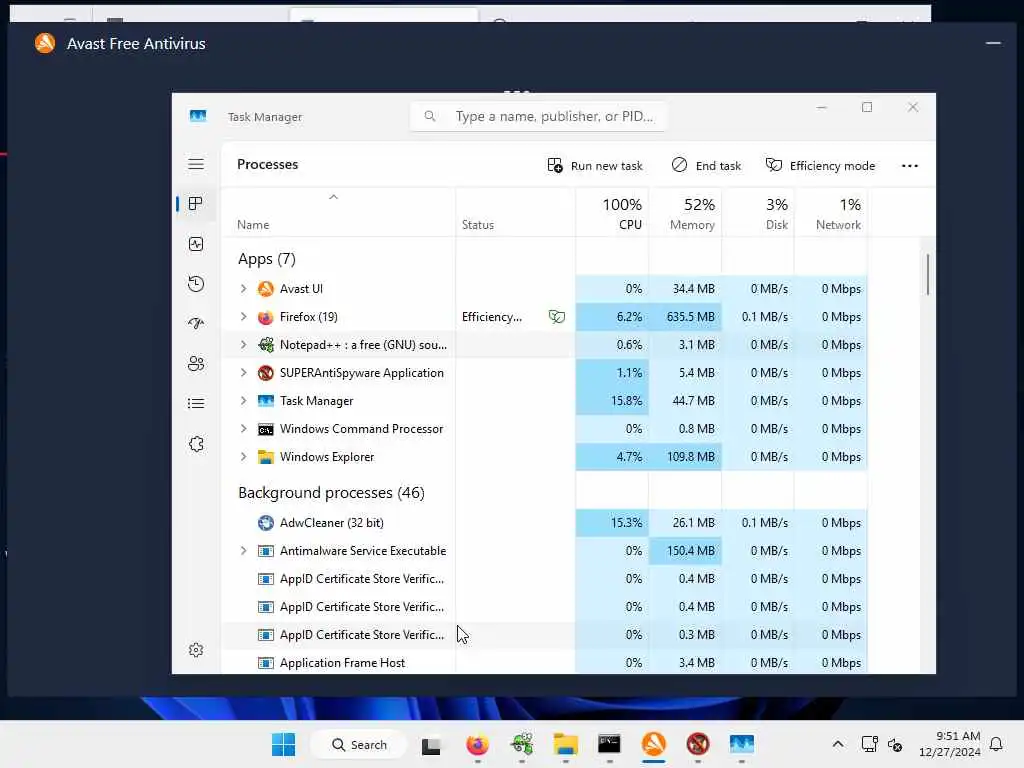This screenshot has height=768, width=1024.
Task: Sort processes by Memory column
Action: point(685,212)
